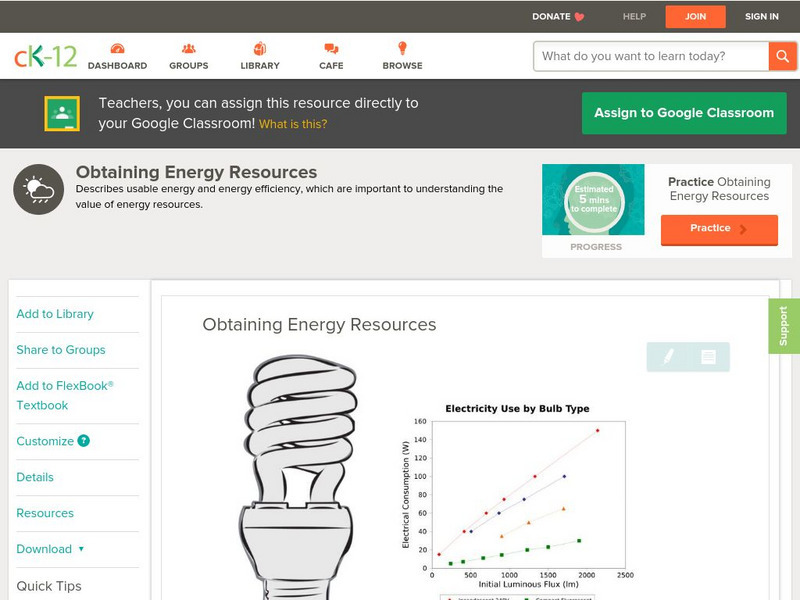Click the Google Classroom icon in banner
Image resolution: width=800 pixels, height=600 pixels.
[x=62, y=112]
